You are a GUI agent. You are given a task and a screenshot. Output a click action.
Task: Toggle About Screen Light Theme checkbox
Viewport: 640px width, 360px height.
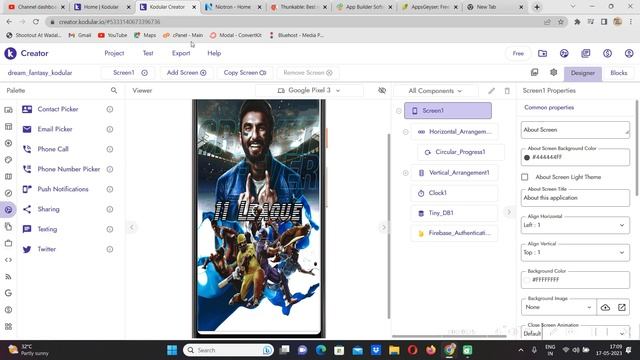pos(524,177)
